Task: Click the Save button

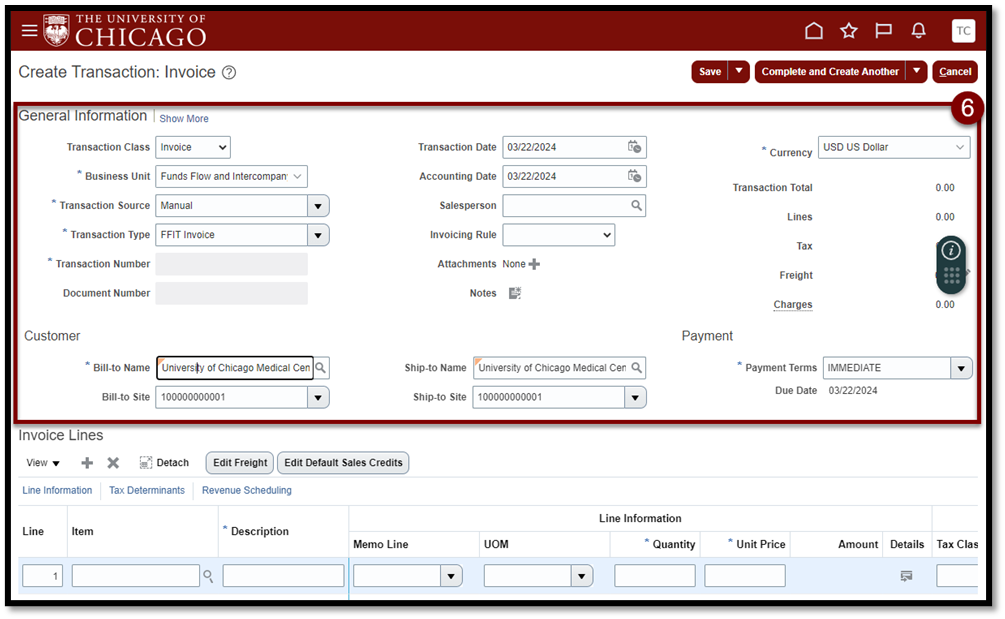Action: click(710, 71)
